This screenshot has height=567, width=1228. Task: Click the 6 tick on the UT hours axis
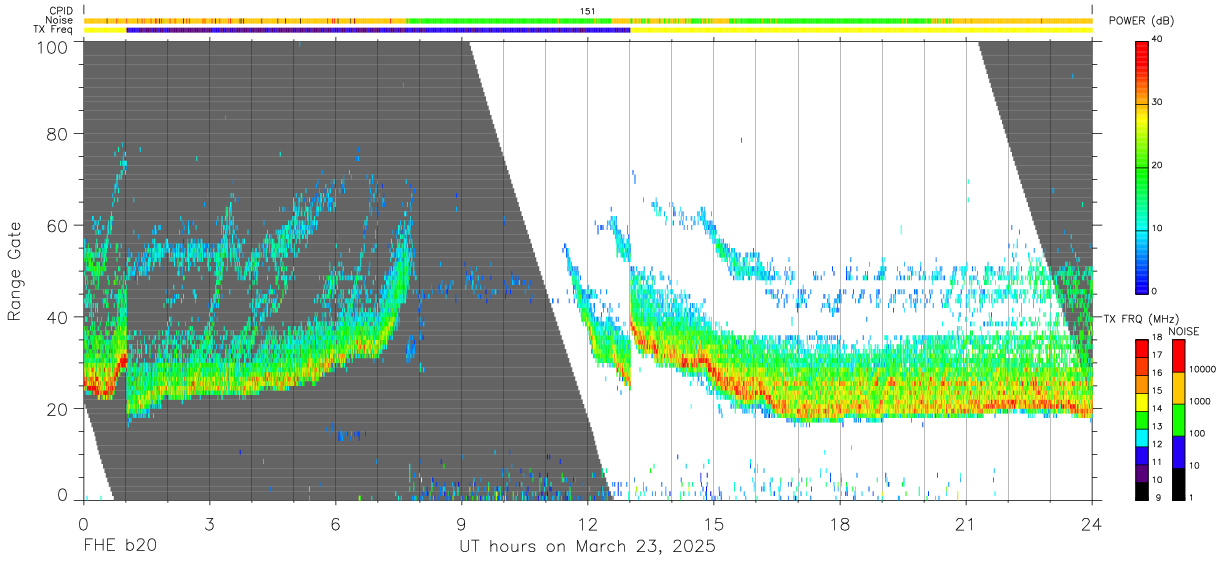pyautogui.click(x=335, y=525)
